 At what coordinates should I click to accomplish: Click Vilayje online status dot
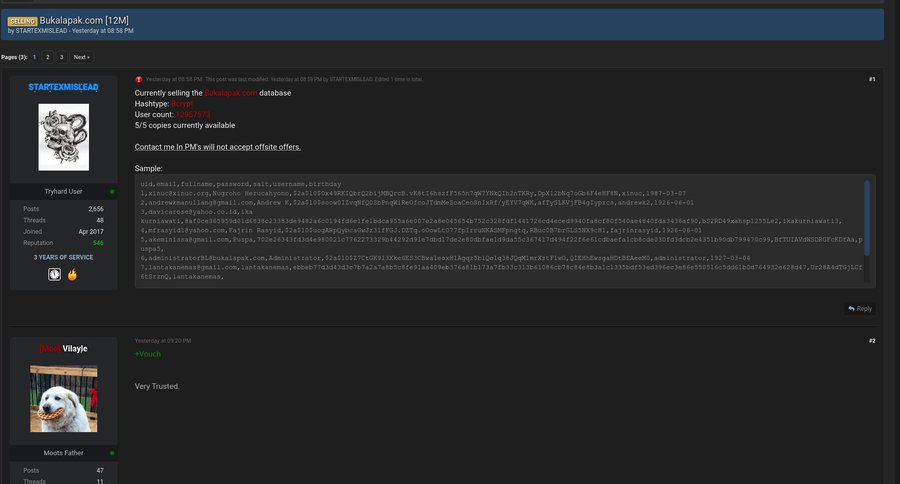pyautogui.click(x=112, y=453)
